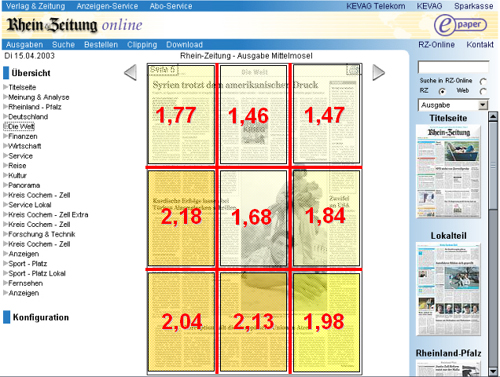
Task: Open the Lokalteil thumbnail
Action: point(448,289)
